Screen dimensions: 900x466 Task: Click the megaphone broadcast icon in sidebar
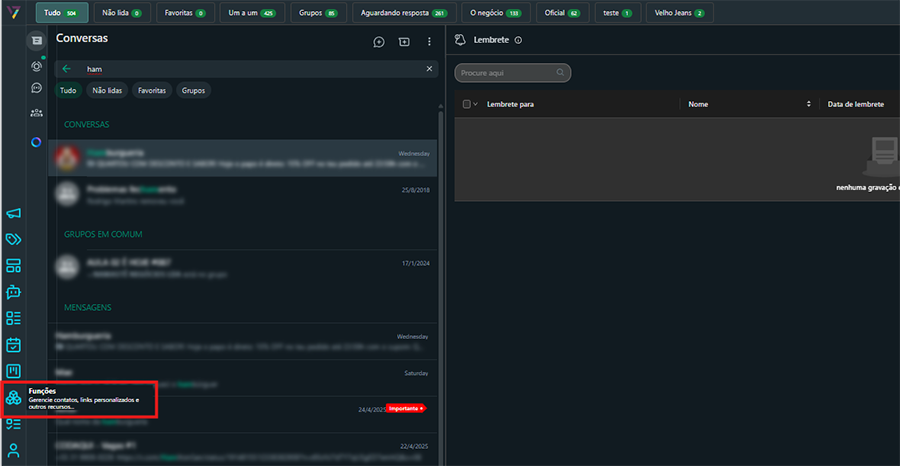click(13, 213)
